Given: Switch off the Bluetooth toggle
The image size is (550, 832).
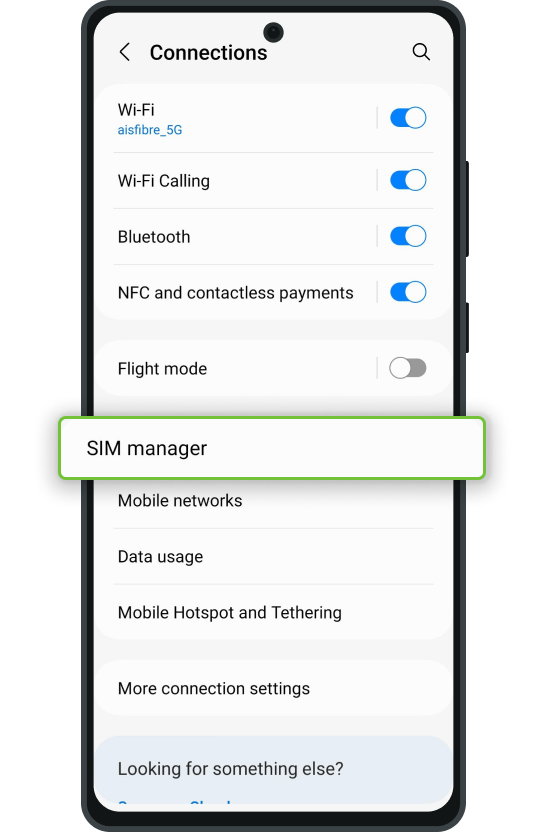Looking at the screenshot, I should click(x=408, y=236).
